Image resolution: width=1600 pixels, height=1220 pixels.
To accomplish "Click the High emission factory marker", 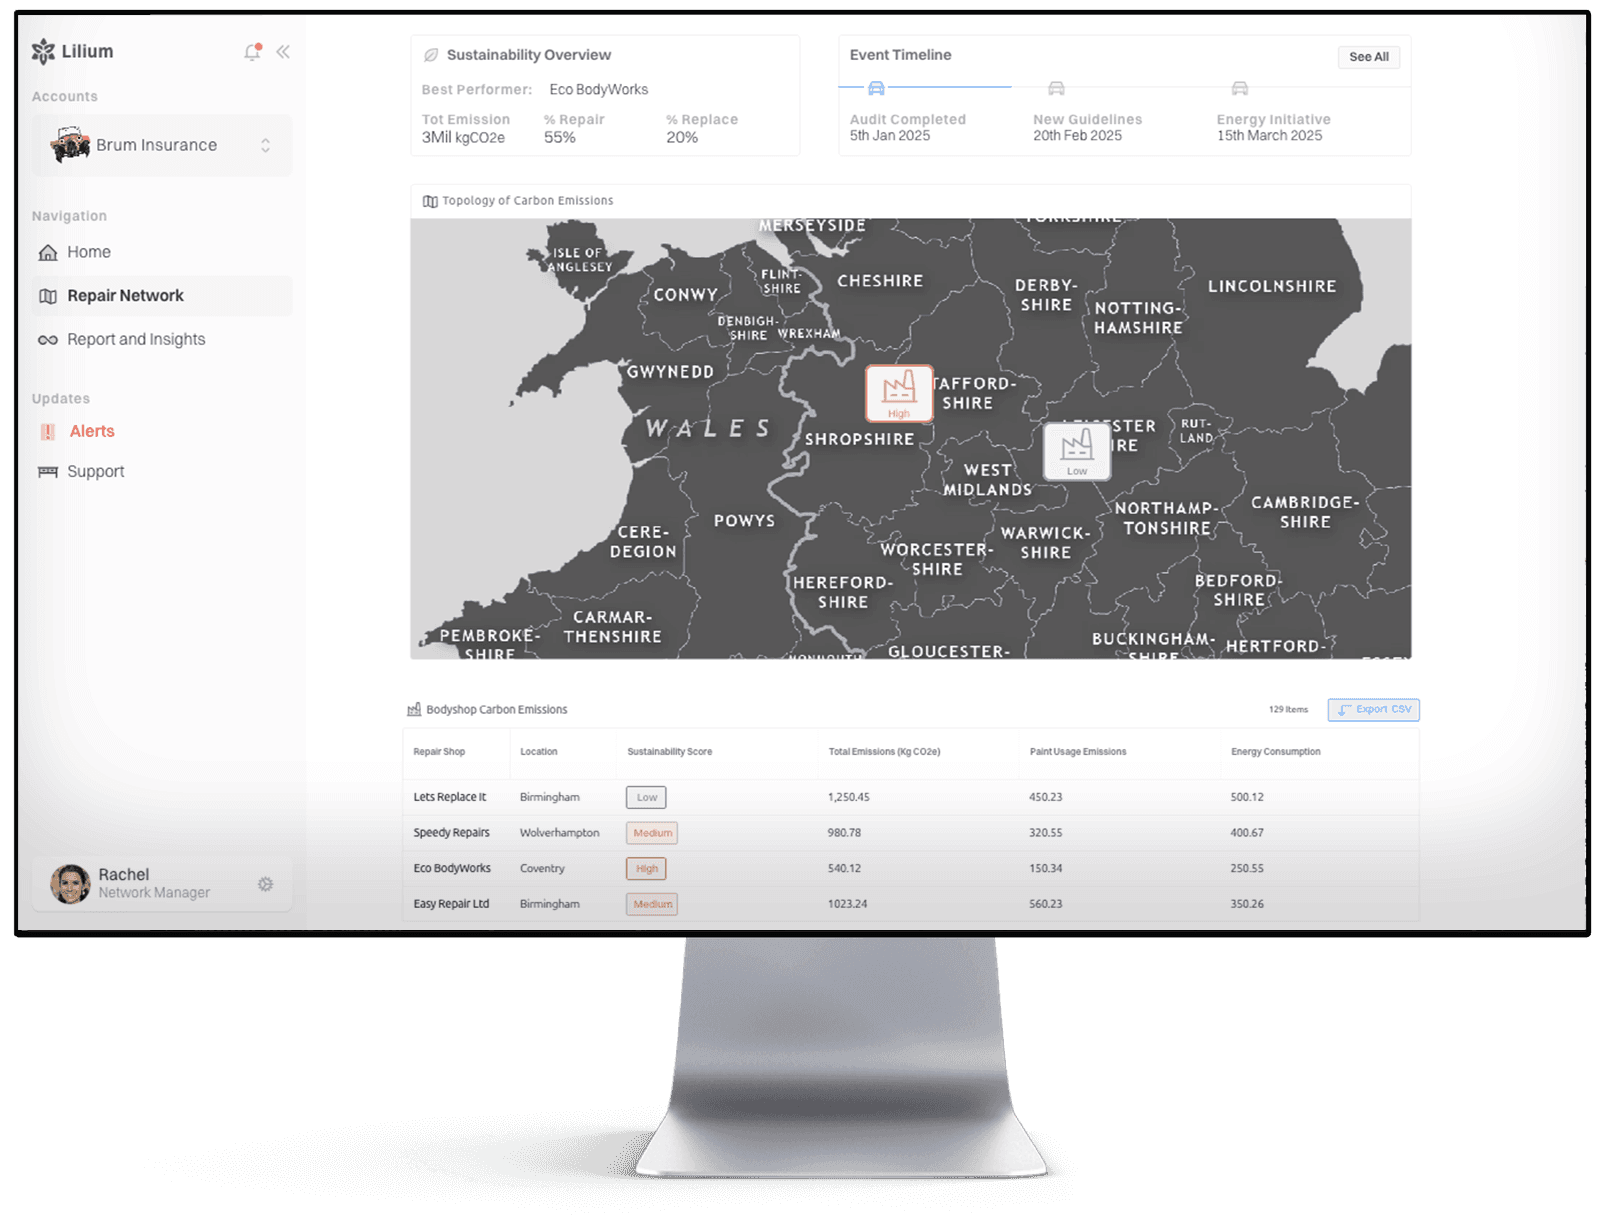I will 899,393.
